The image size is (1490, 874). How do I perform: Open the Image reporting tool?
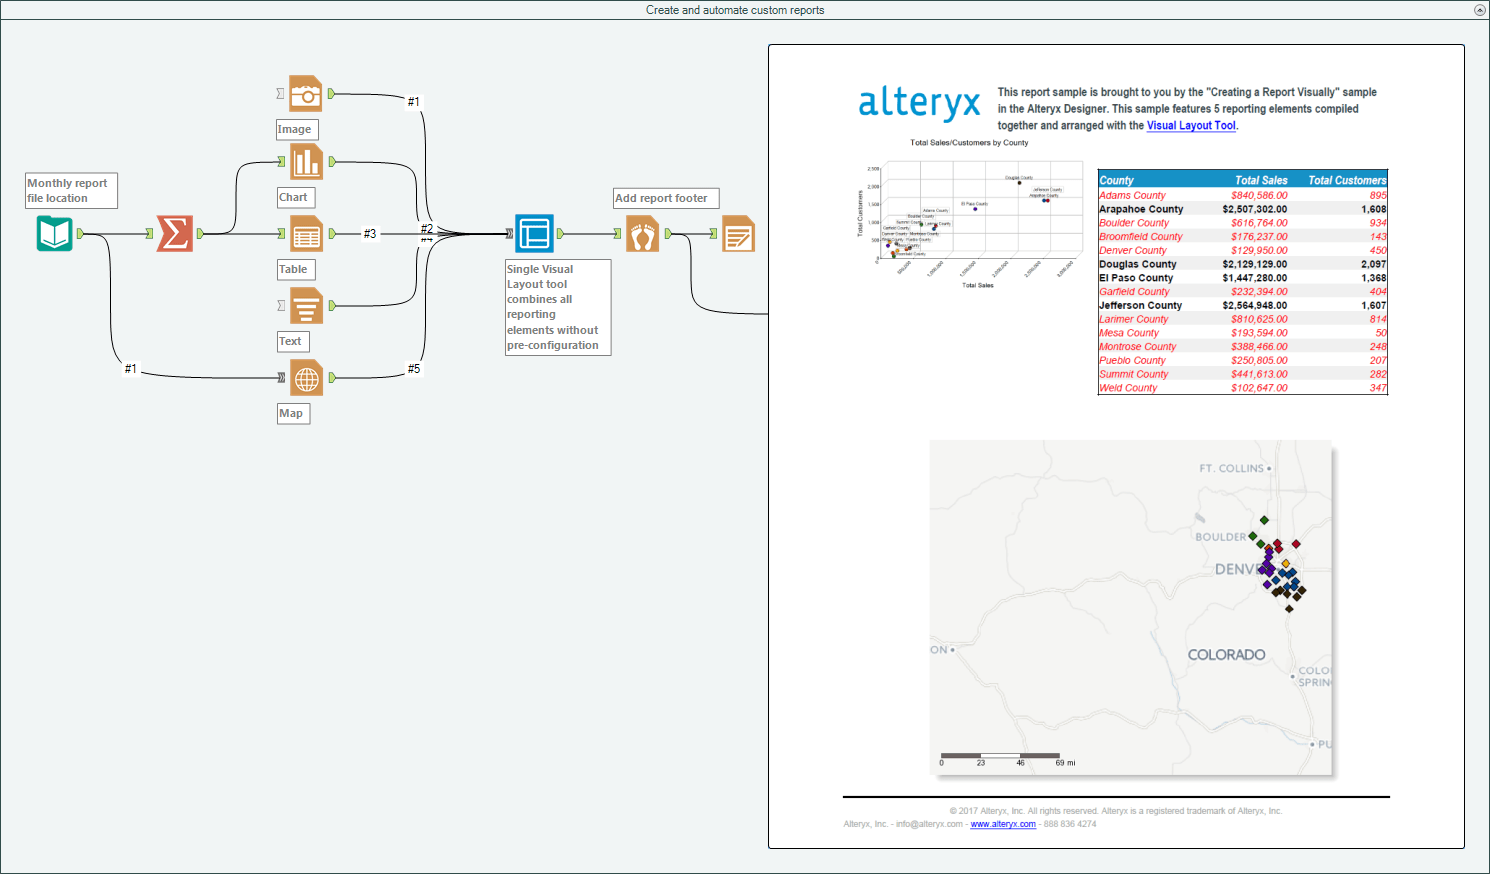[x=305, y=93]
